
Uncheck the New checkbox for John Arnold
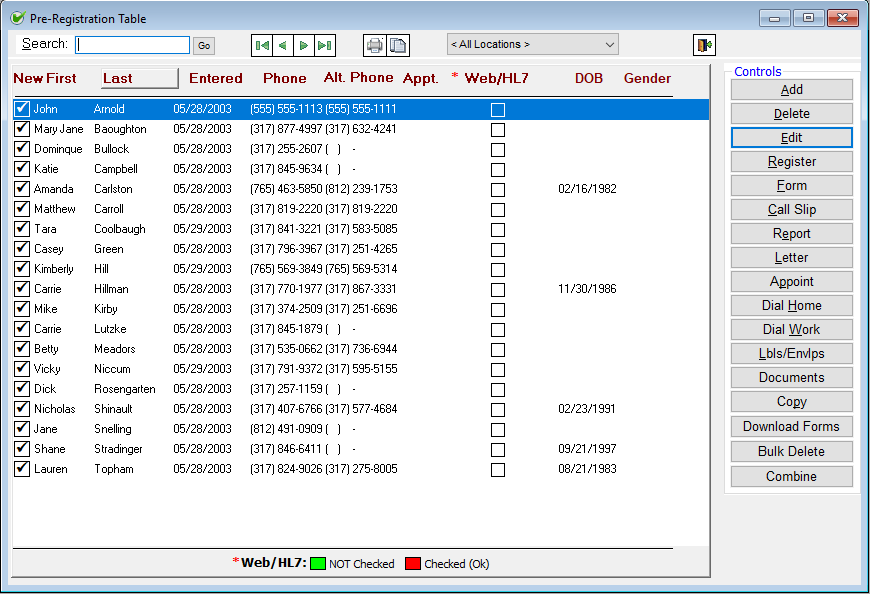[22, 109]
